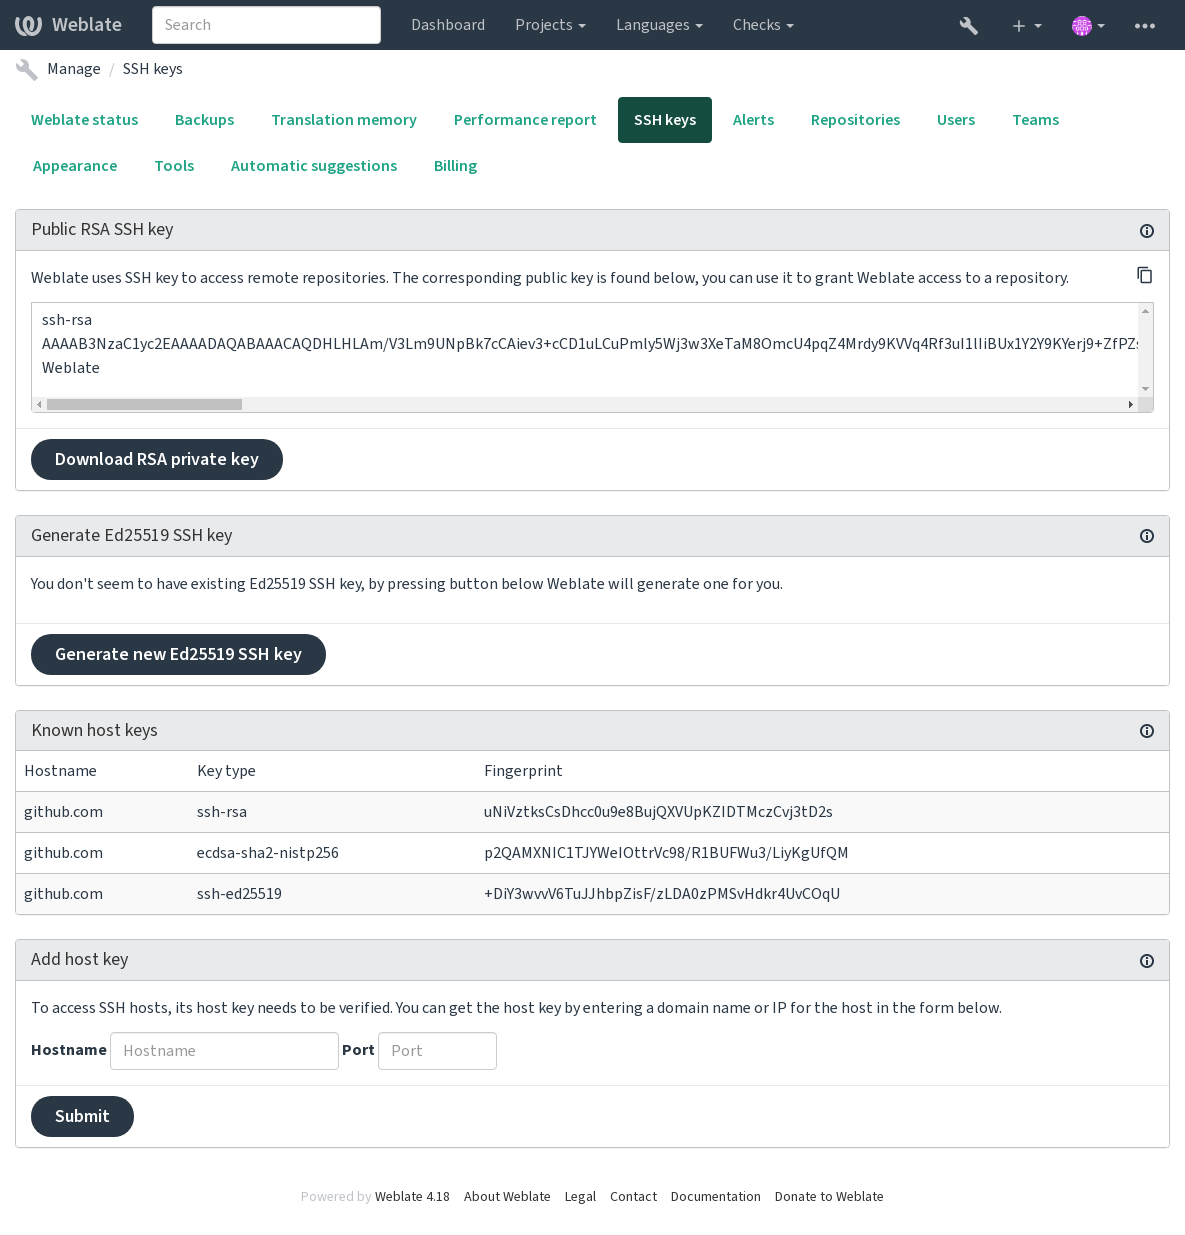This screenshot has width=1185, height=1235.
Task: Open info for Add host key
Action: [x=1147, y=961]
